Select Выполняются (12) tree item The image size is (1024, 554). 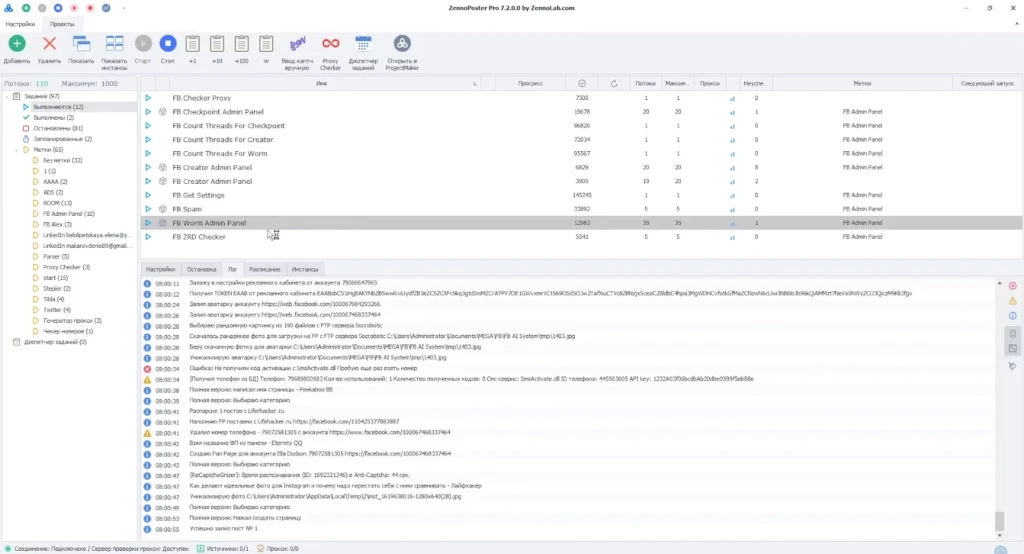58,106
